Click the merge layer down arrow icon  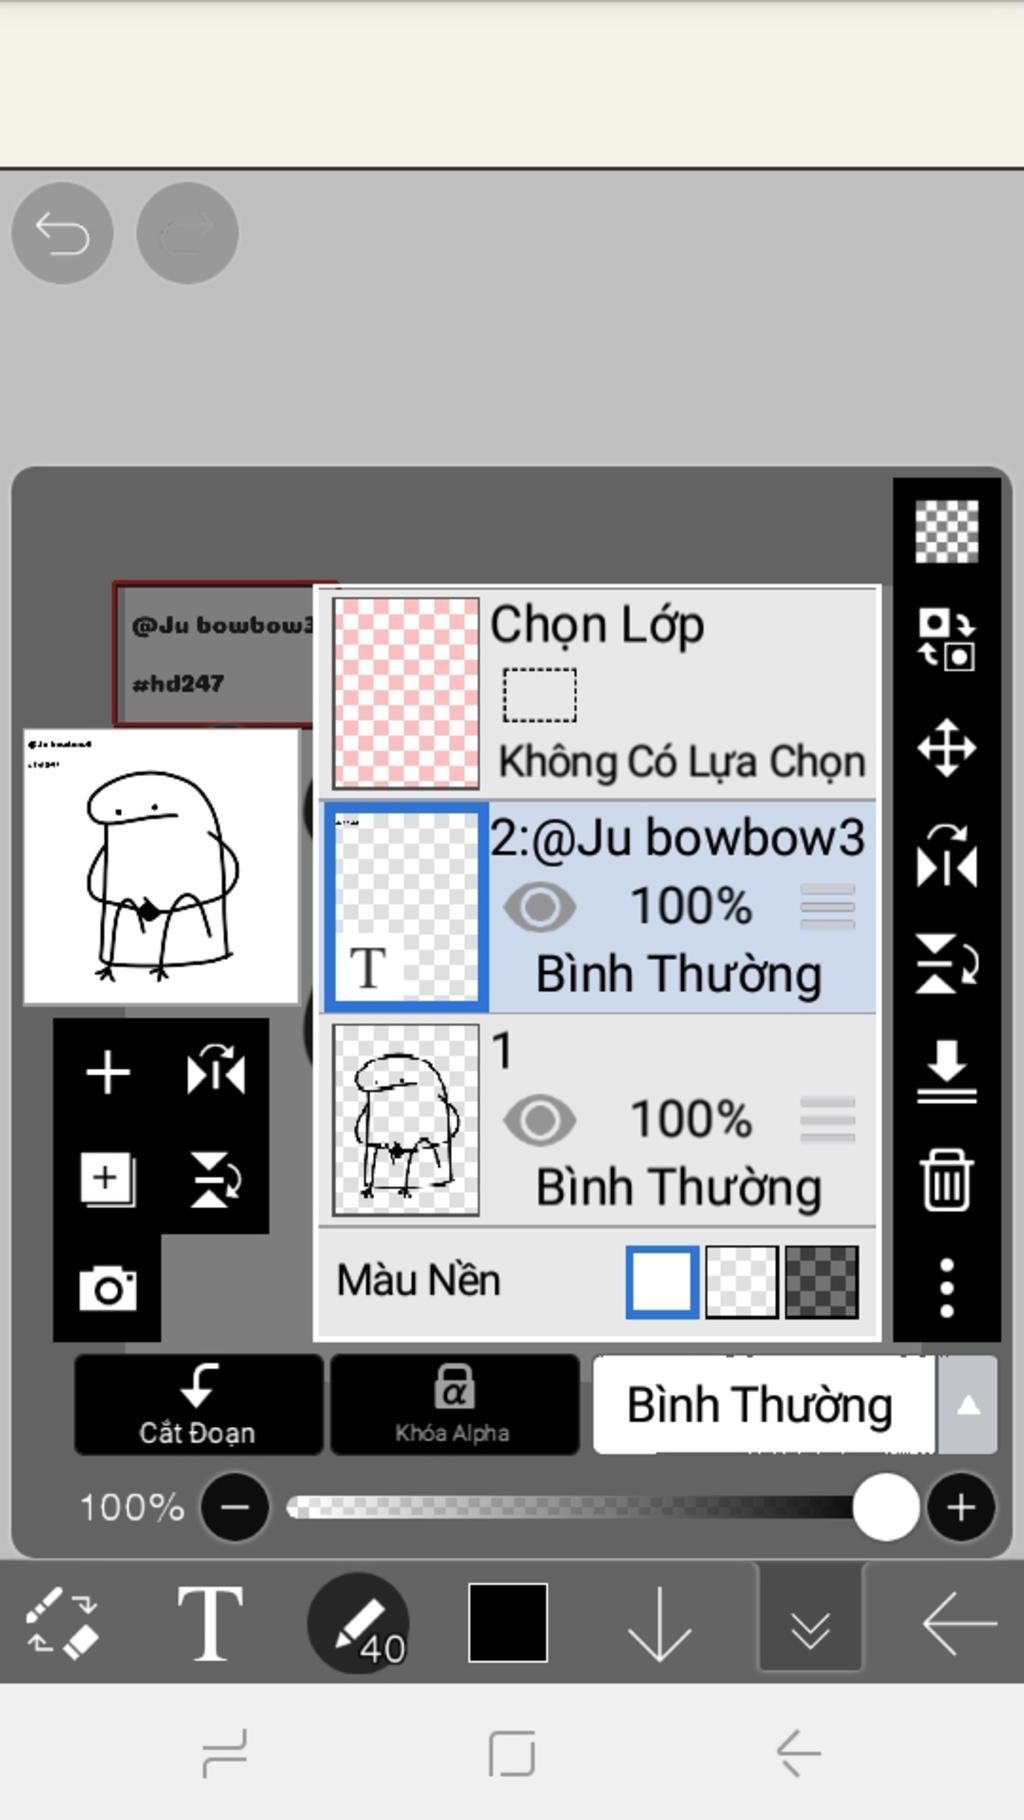tap(946, 1071)
